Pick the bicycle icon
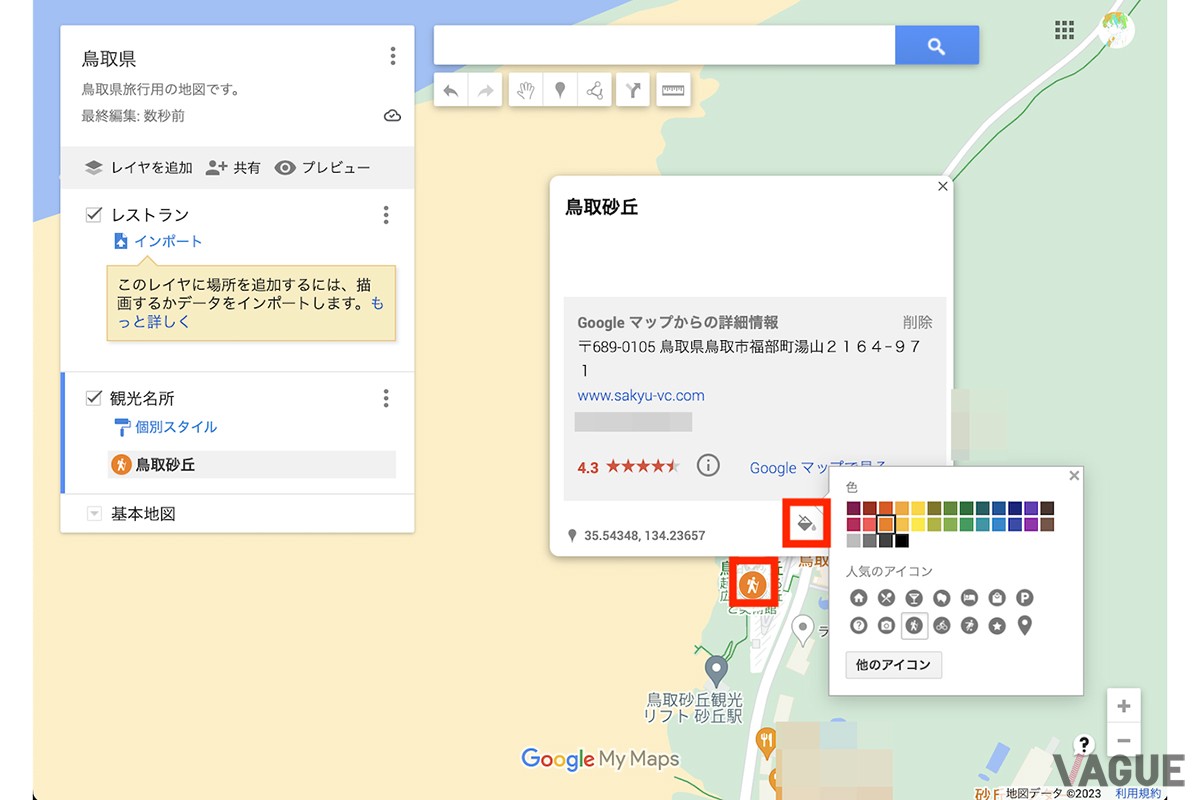Viewport: 1200px width, 800px height. click(941, 626)
